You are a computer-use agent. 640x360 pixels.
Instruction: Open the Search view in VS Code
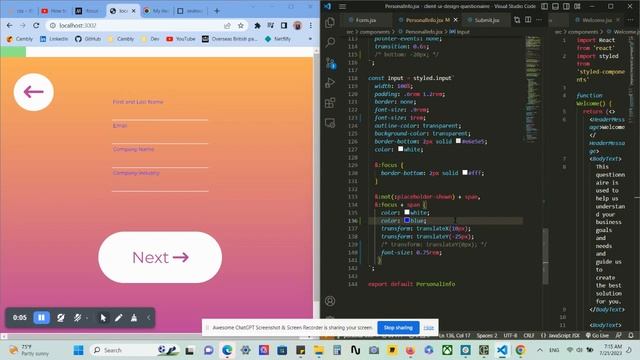pyautogui.click(x=330, y=42)
